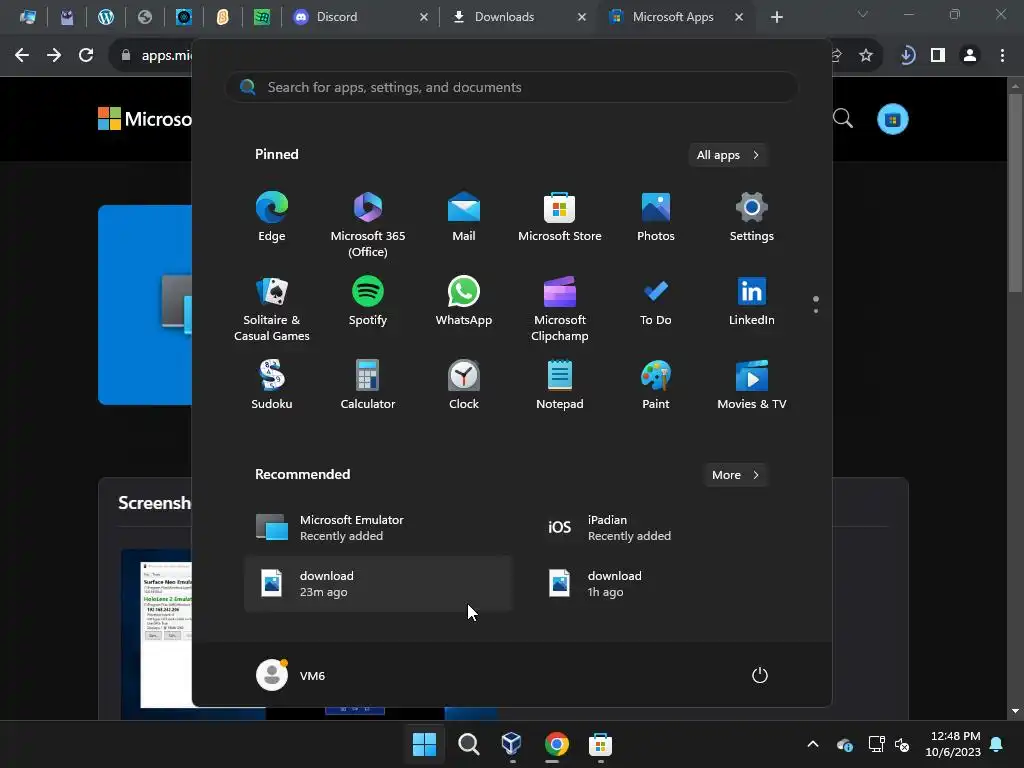The width and height of the screenshot is (1024, 768).
Task: Go to next page of pinned apps
Action: tap(816, 311)
